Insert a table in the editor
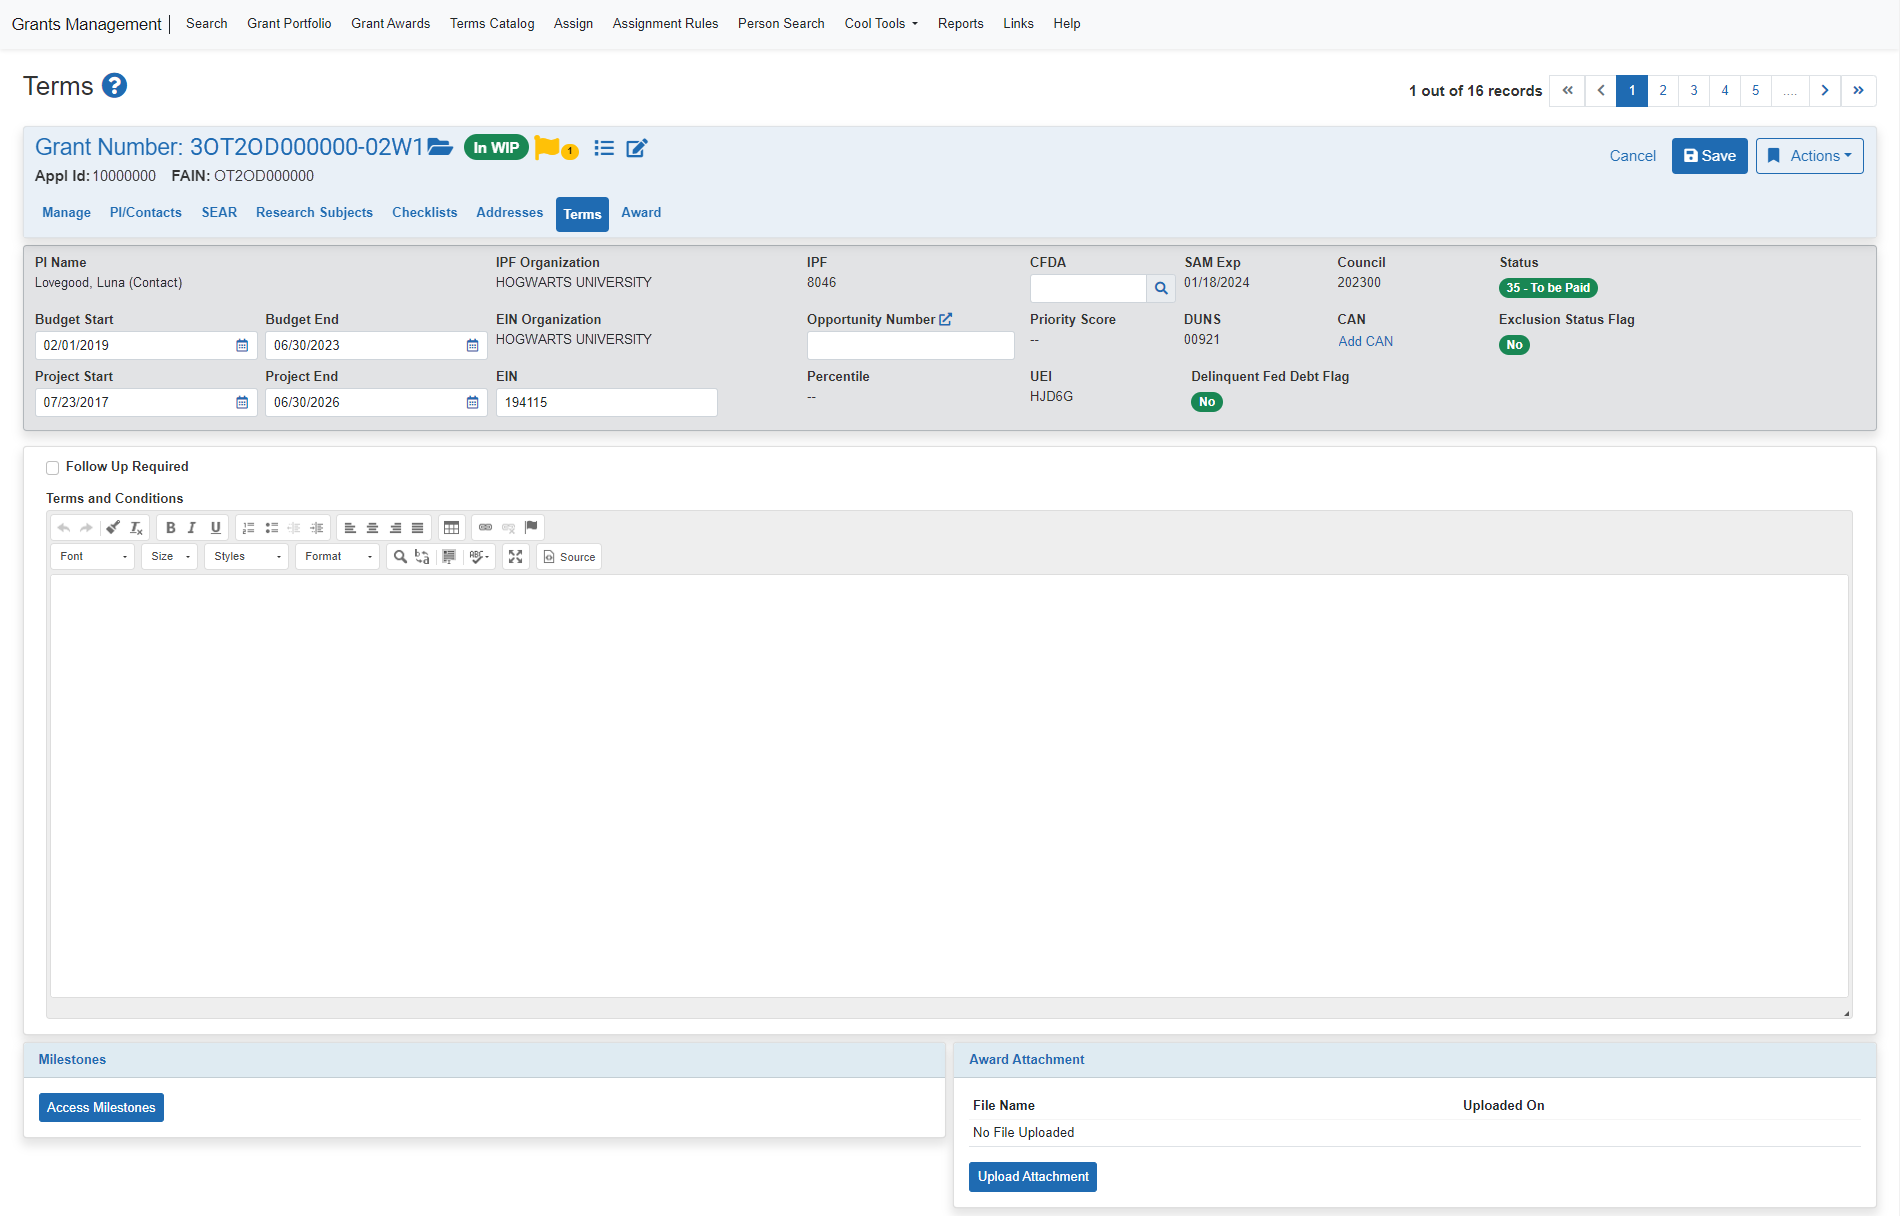The image size is (1900, 1216). pos(452,527)
